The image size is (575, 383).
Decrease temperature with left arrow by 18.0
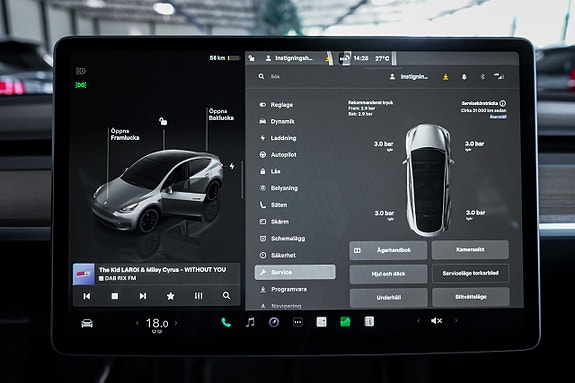138,323
